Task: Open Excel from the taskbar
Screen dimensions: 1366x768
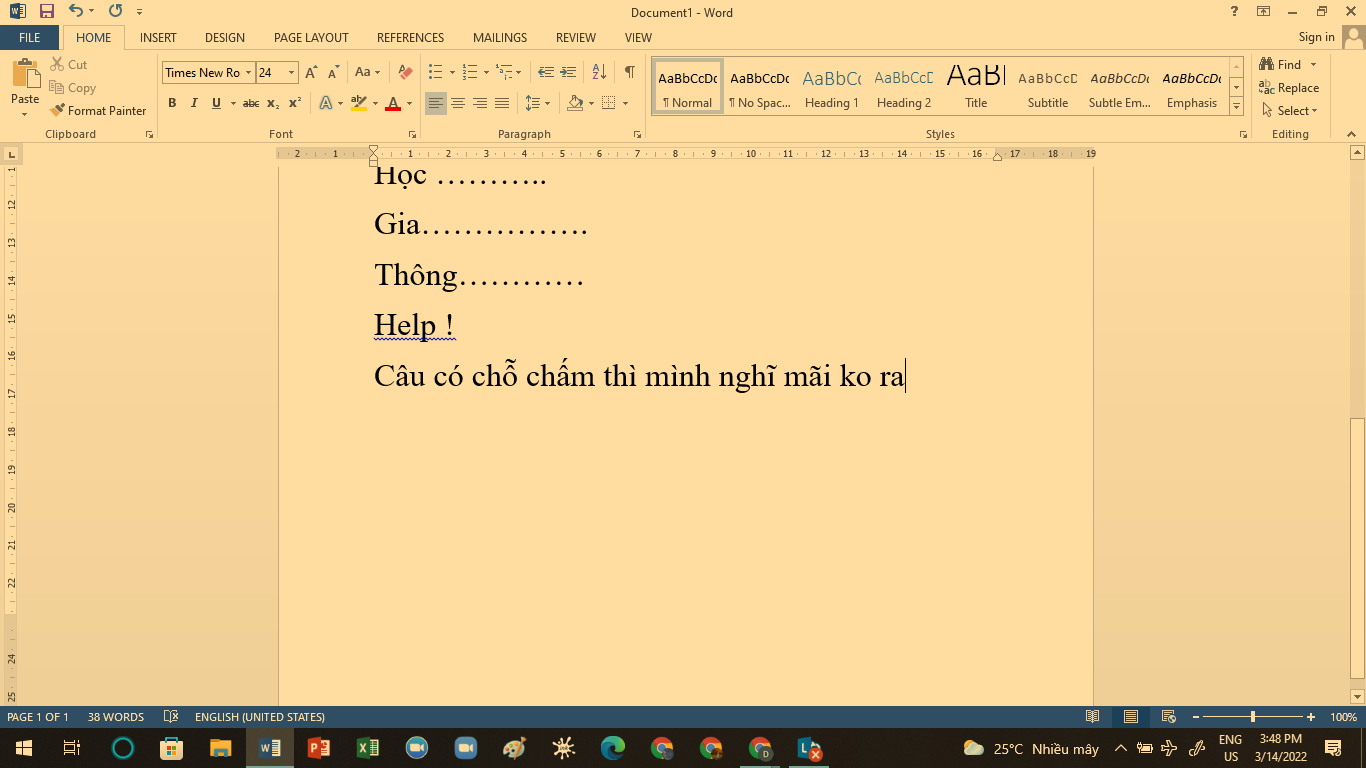Action: click(368, 748)
